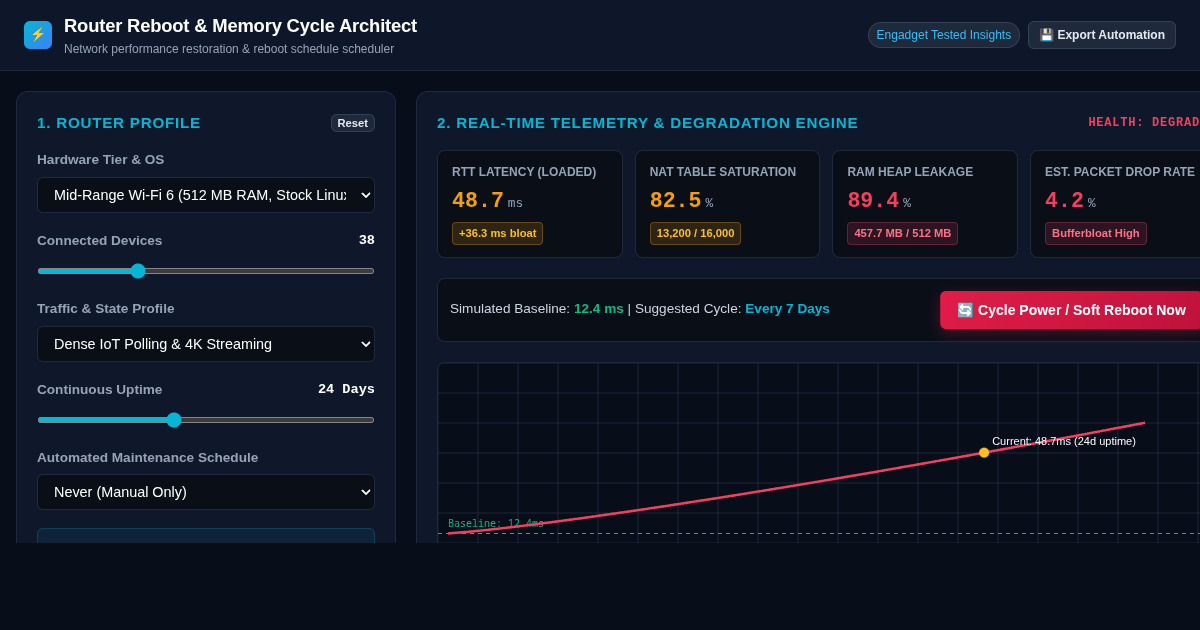Click NAT table saturation value 82.5
1200x630 pixels.
(676, 201)
